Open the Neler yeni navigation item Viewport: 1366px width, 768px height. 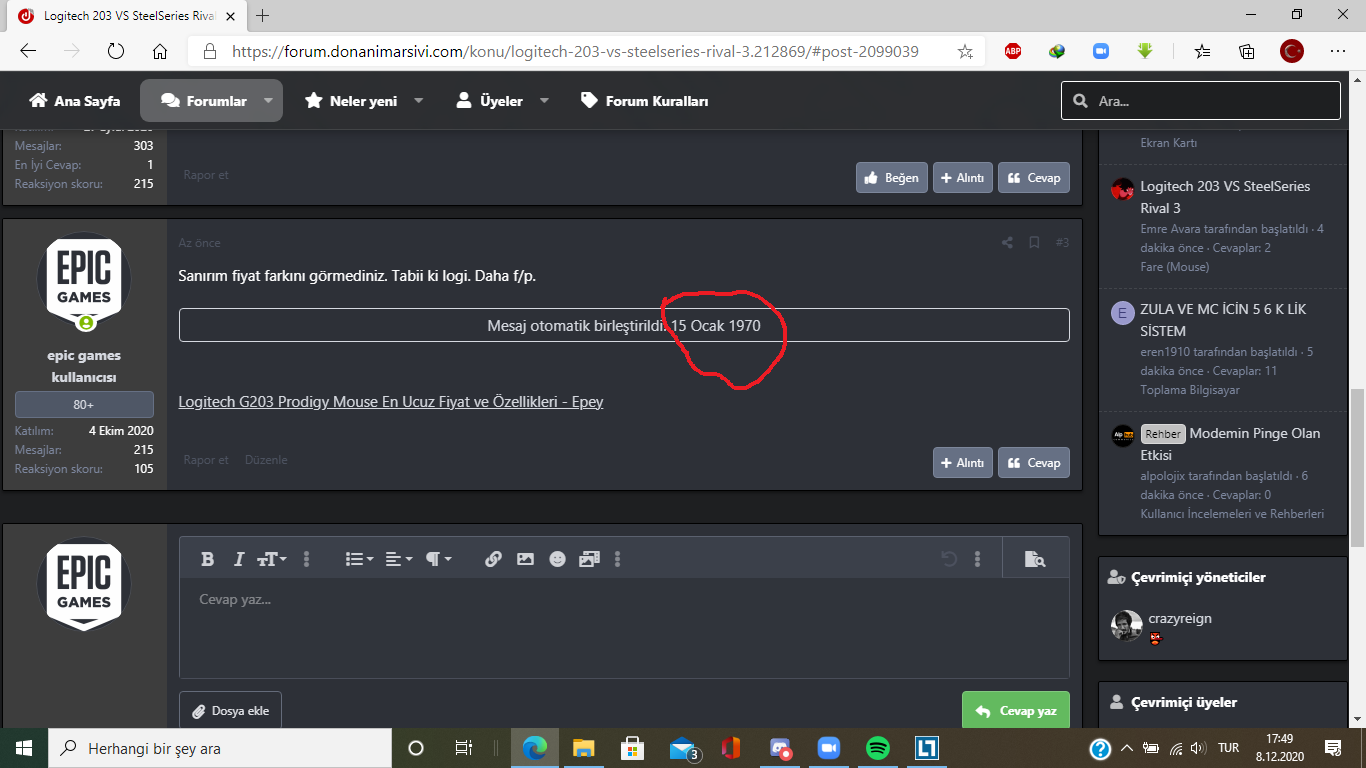tap(351, 101)
